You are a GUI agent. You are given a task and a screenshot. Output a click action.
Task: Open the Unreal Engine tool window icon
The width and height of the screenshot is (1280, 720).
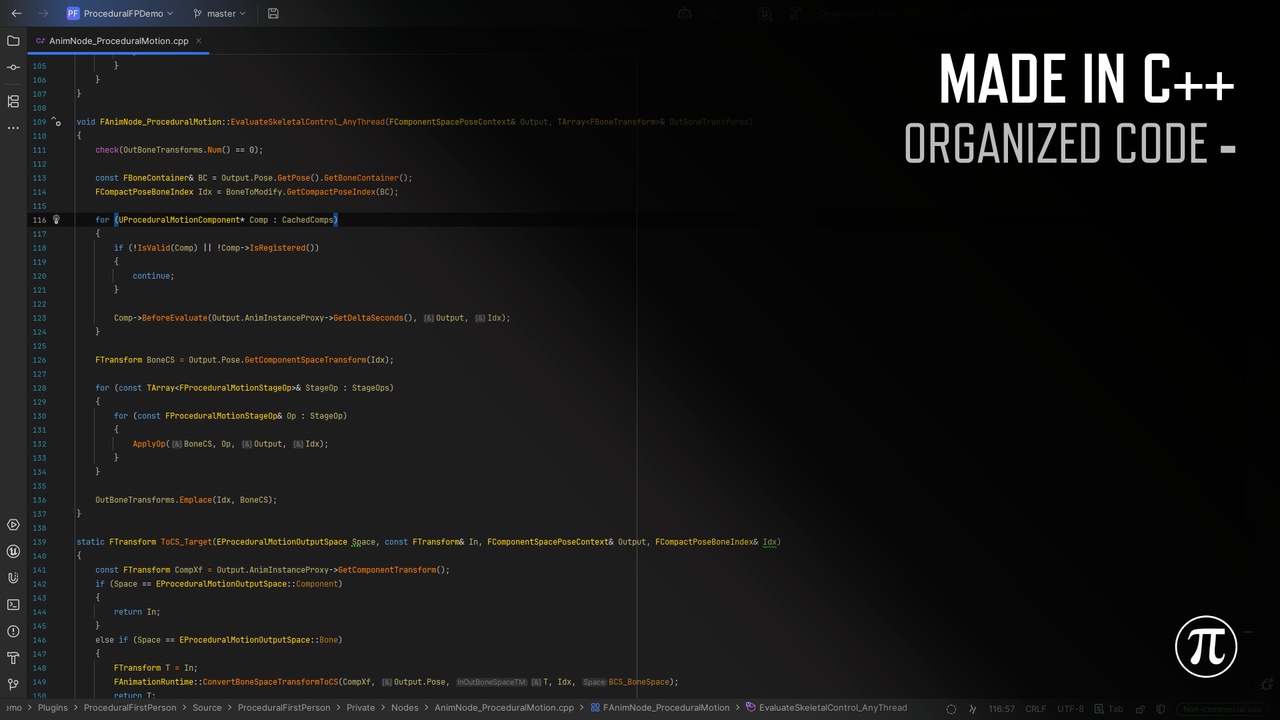[13, 551]
